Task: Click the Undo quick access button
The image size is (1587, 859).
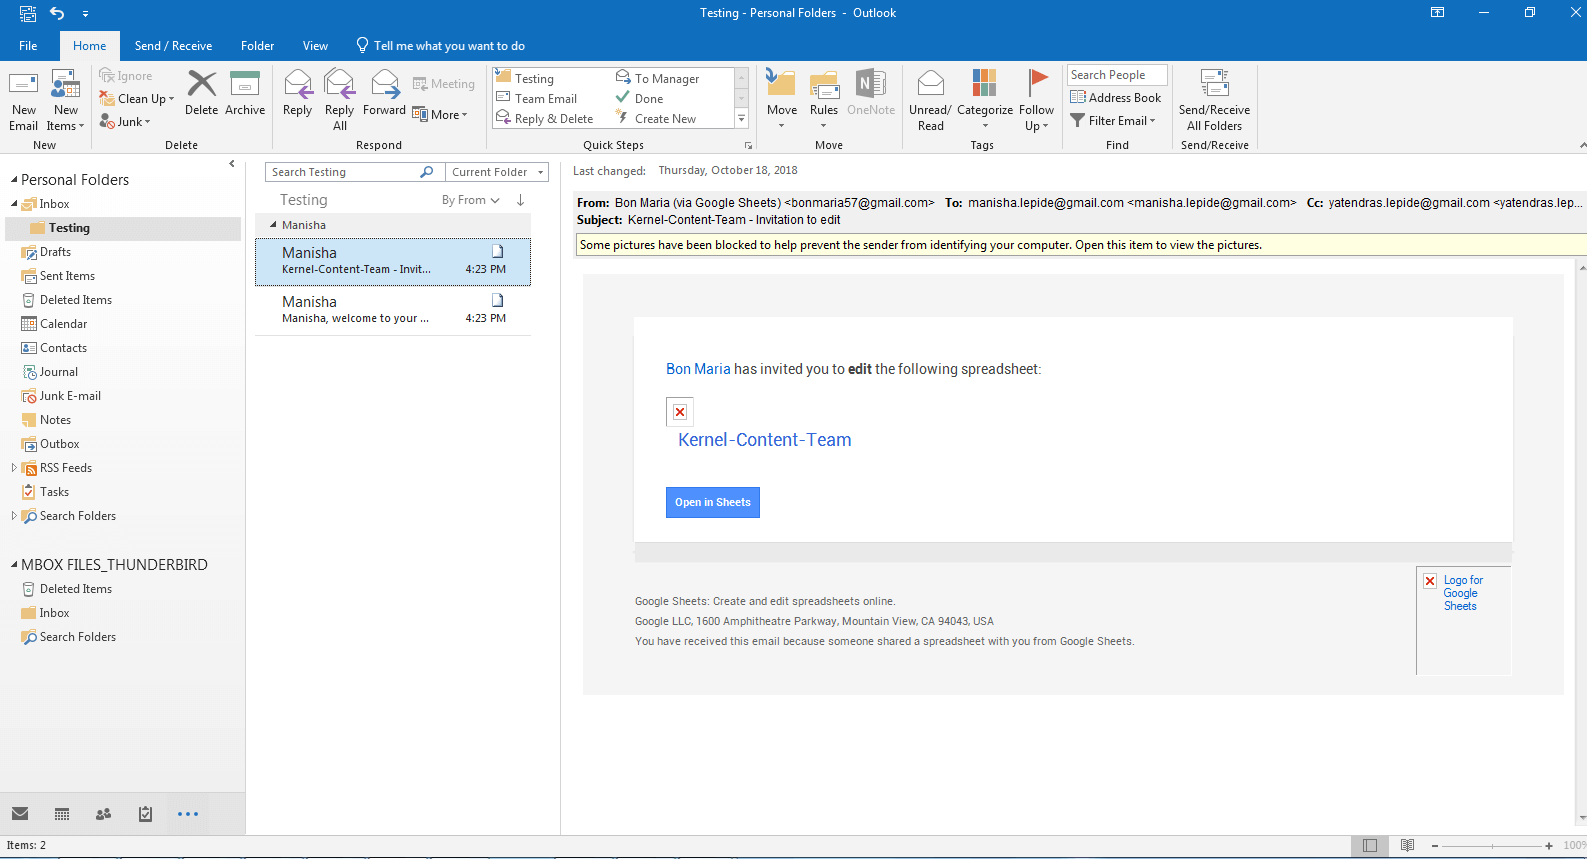Action: coord(57,13)
